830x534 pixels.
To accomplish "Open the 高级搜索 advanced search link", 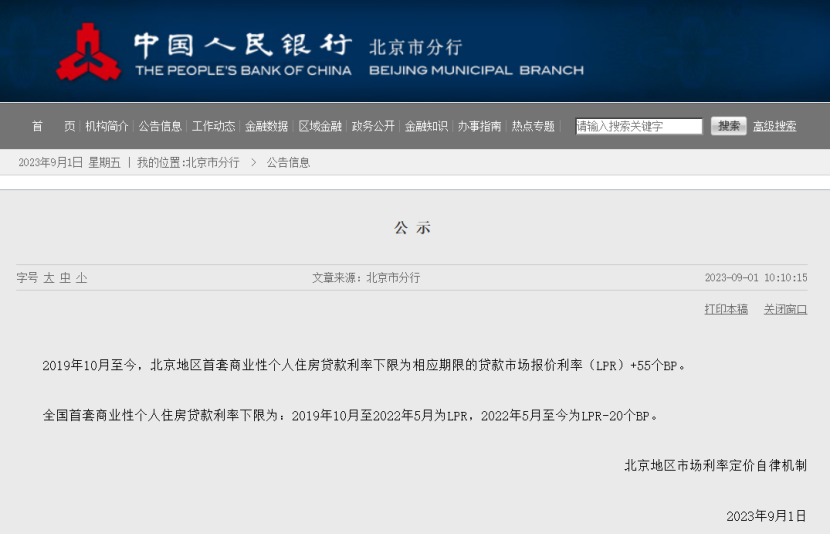I will click(775, 126).
